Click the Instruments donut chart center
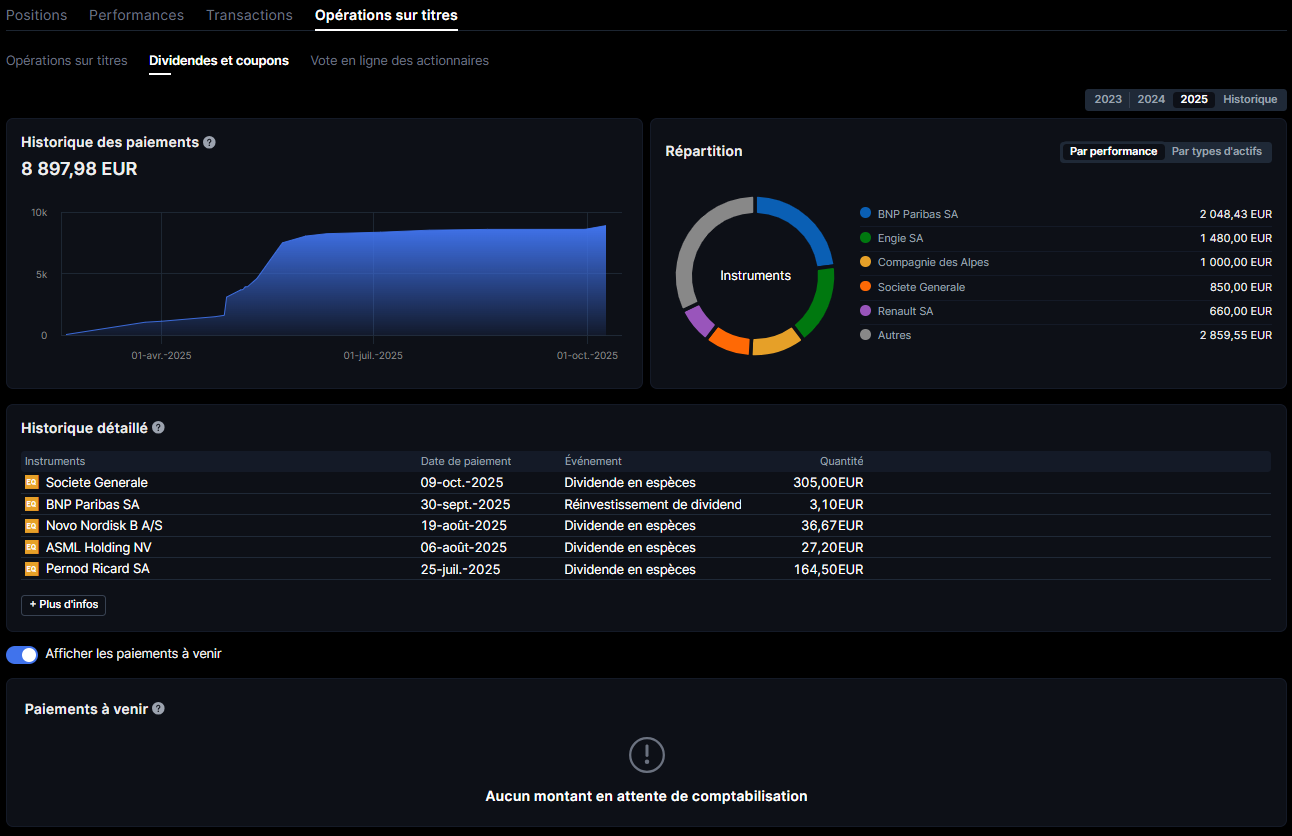 (755, 276)
